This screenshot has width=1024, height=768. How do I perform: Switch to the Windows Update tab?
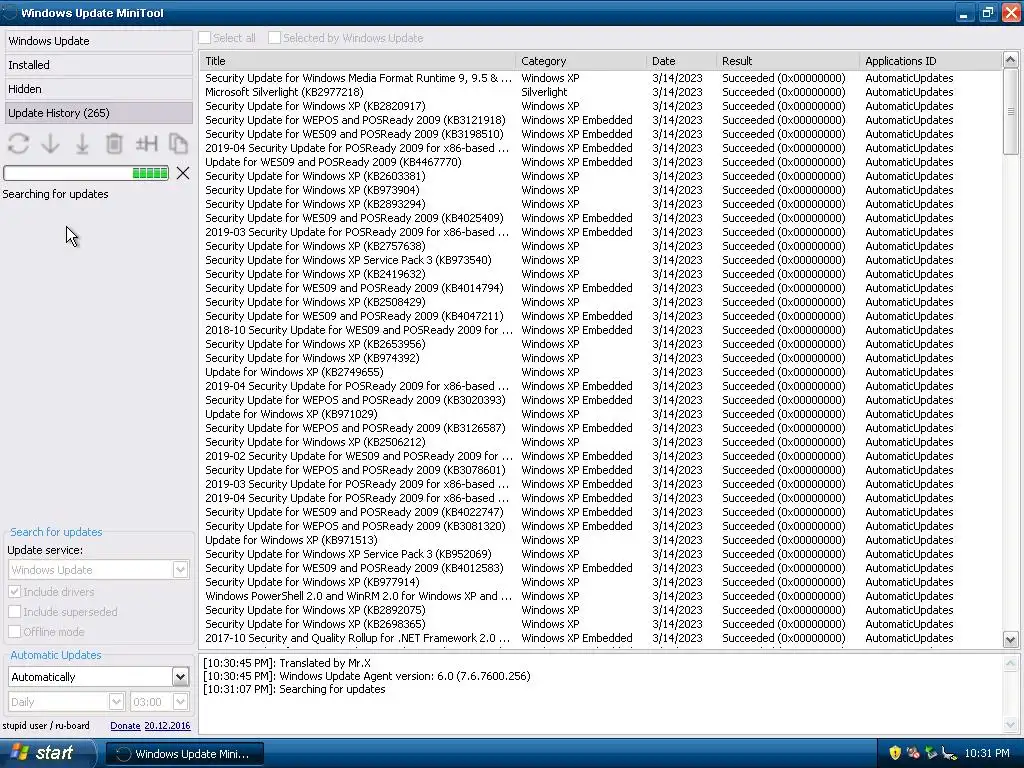(x=99, y=41)
